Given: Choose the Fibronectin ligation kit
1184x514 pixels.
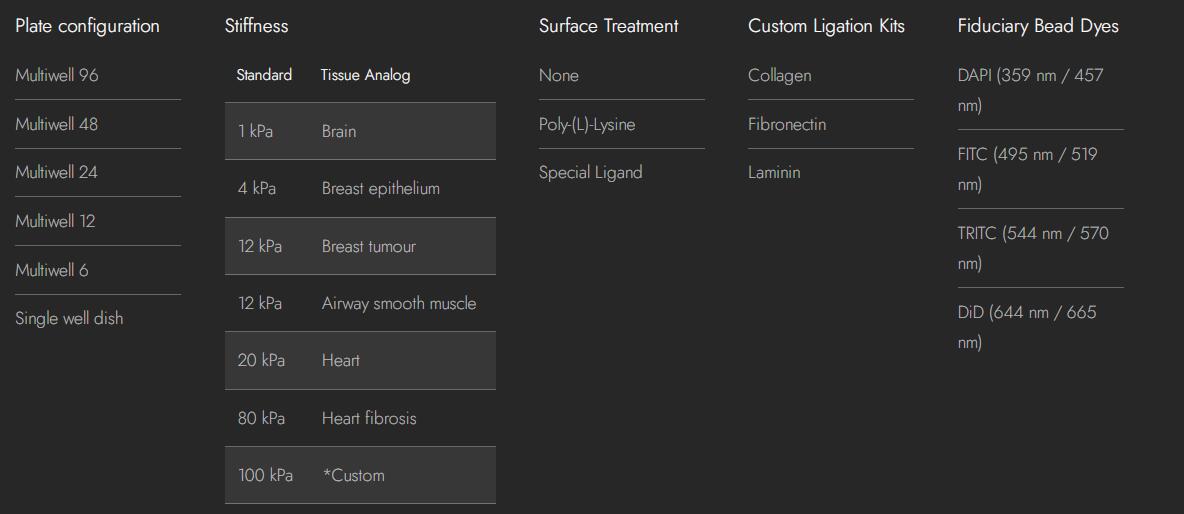Looking at the screenshot, I should coord(787,125).
